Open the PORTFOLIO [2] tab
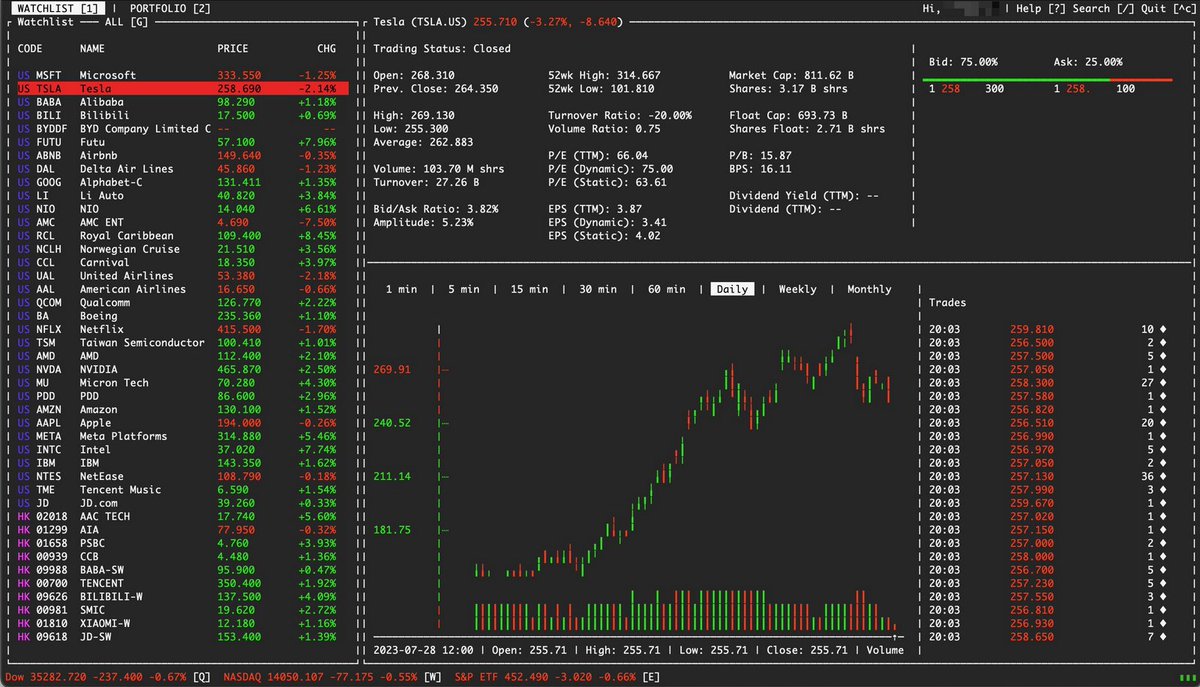The width and height of the screenshot is (1200, 687). point(170,8)
